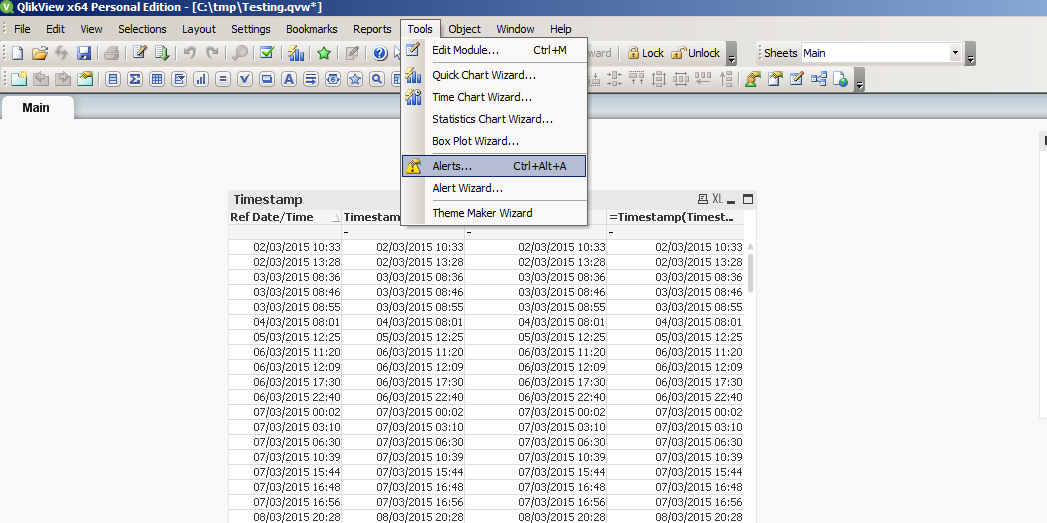The image size is (1047, 523).
Task: Open the Bookmarks menu
Action: tap(312, 29)
